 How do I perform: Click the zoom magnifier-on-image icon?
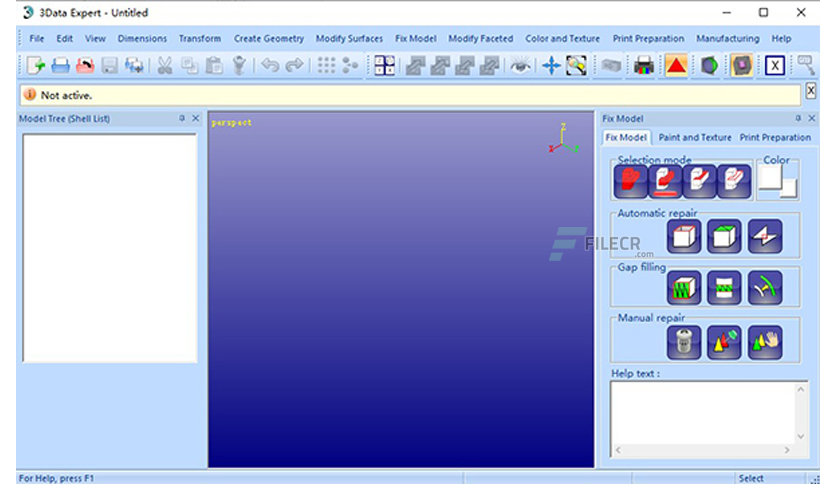[576, 66]
